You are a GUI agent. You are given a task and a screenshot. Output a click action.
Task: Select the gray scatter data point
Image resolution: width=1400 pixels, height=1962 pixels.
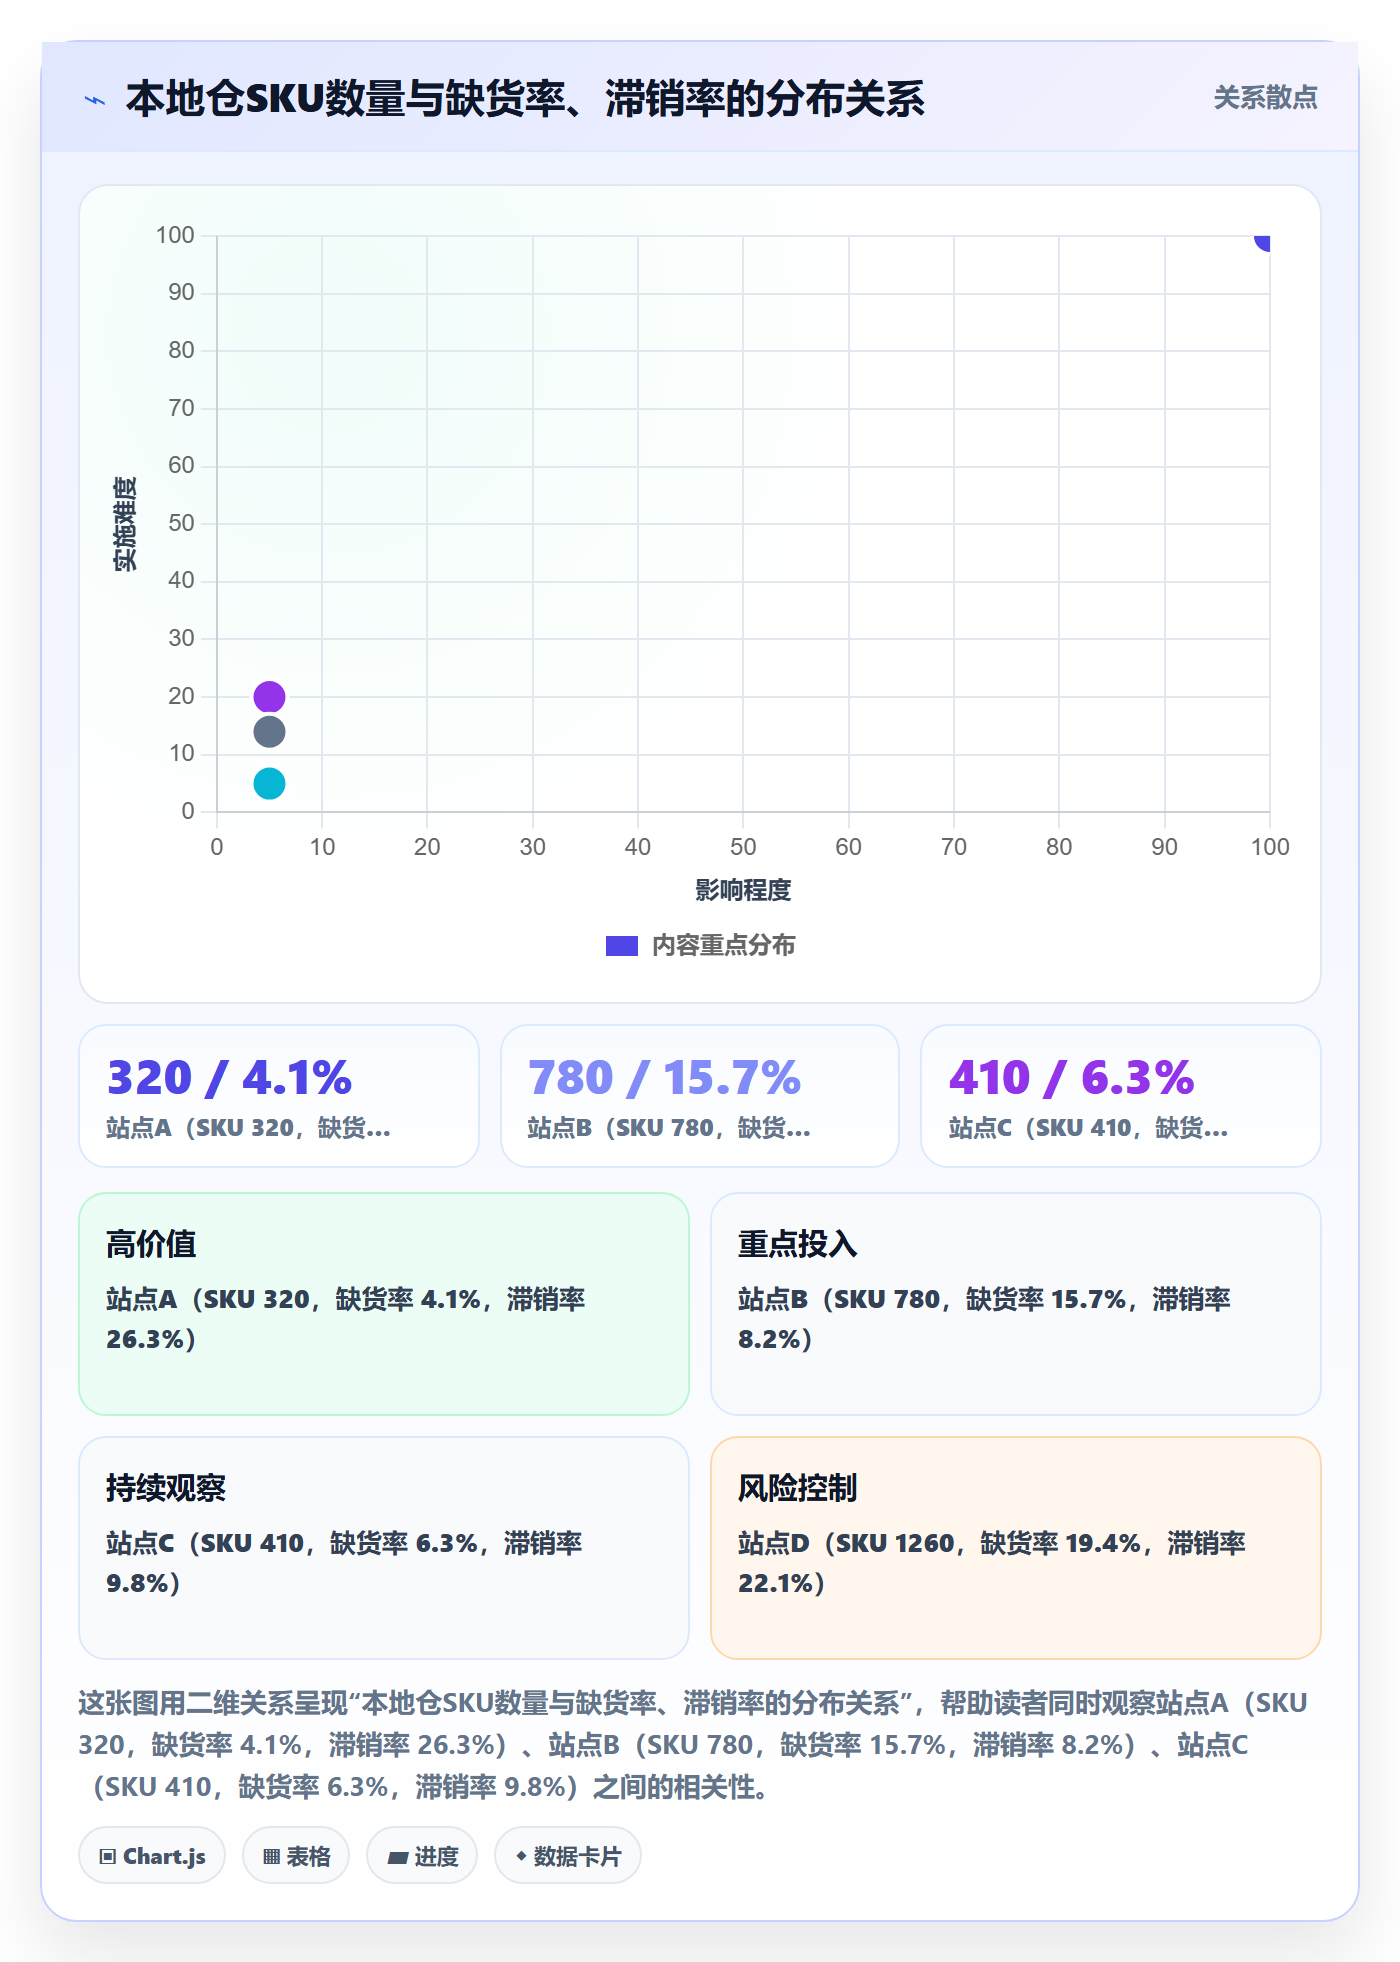click(x=269, y=732)
